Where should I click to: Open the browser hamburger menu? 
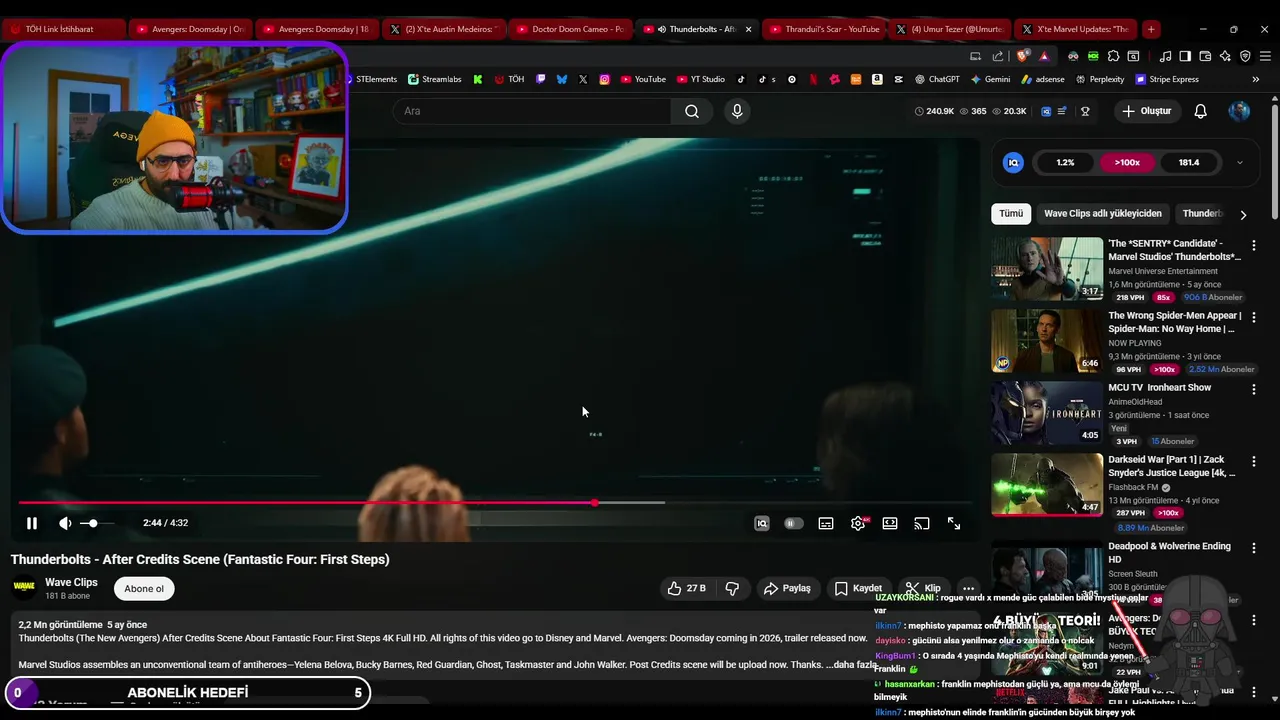[x=1265, y=56]
